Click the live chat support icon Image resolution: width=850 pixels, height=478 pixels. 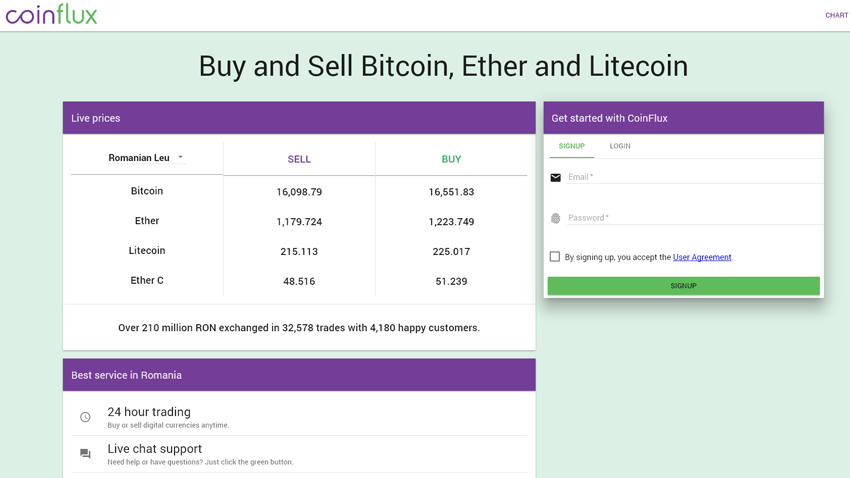85,454
